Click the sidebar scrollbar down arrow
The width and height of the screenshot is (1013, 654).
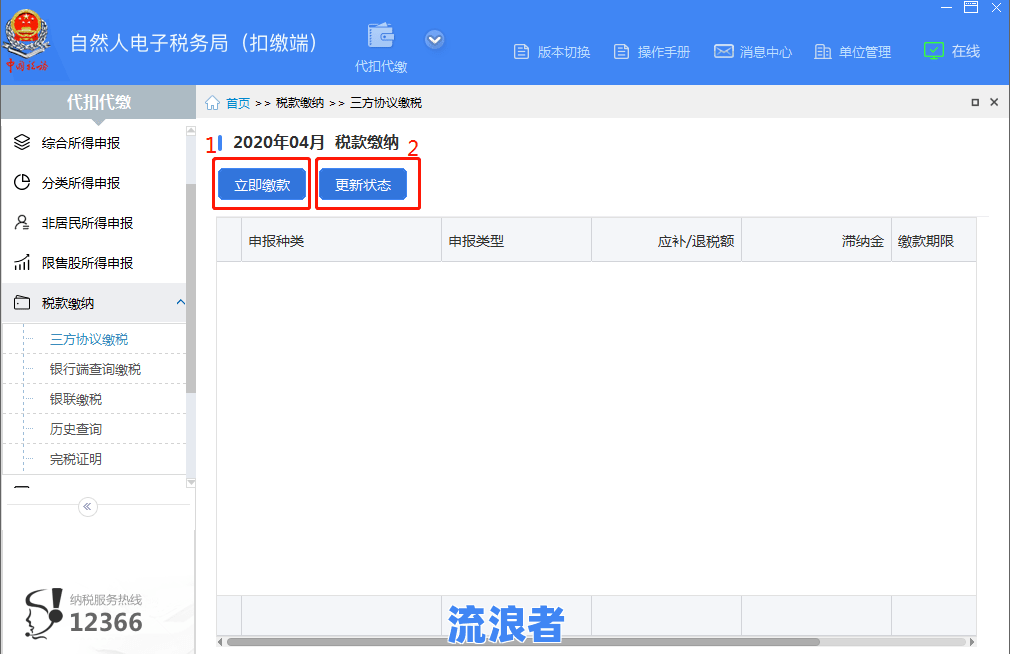pyautogui.click(x=191, y=483)
